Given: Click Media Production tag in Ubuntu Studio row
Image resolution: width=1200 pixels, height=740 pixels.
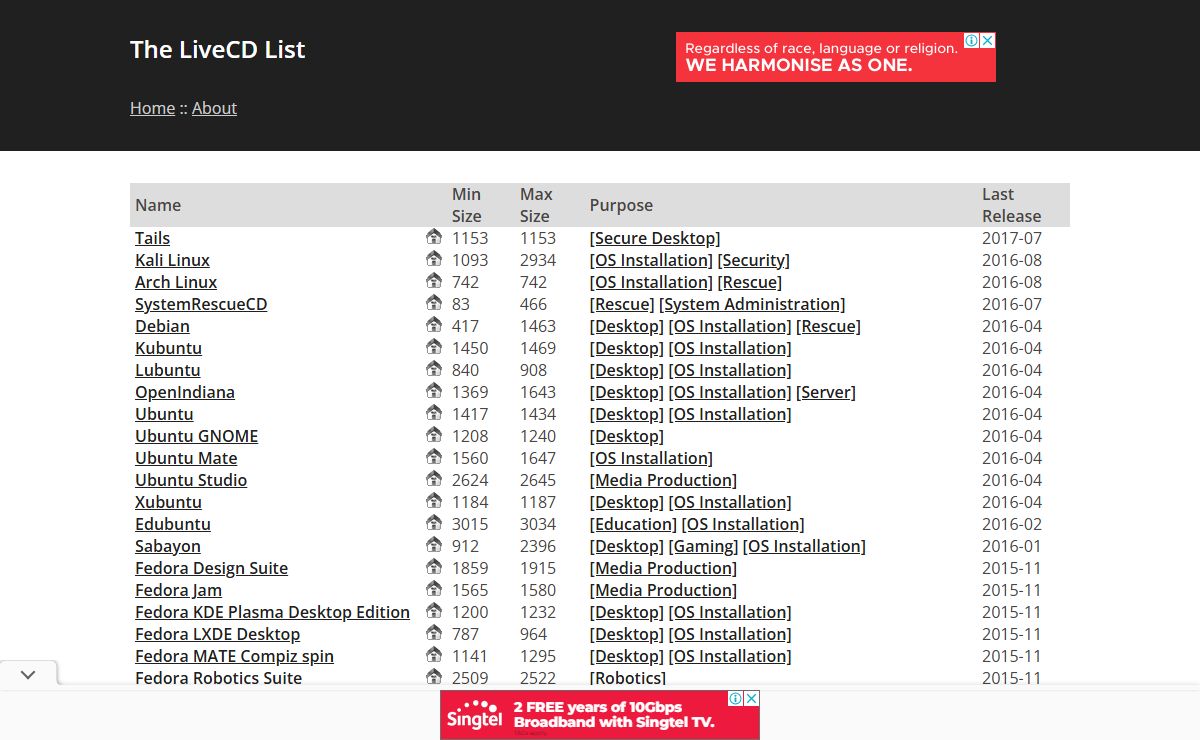Looking at the screenshot, I should [663, 480].
